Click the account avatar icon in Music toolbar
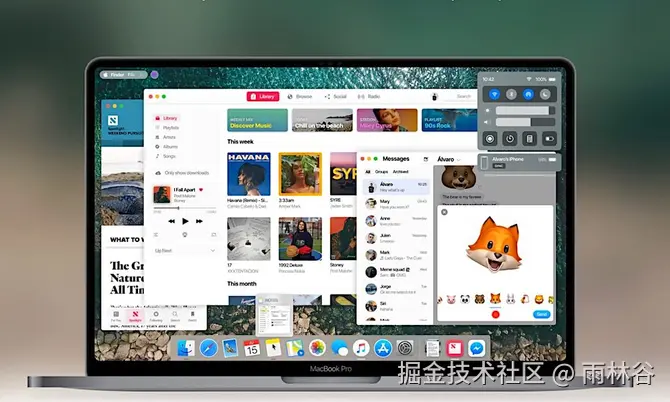Image resolution: width=670 pixels, height=402 pixels. (435, 97)
